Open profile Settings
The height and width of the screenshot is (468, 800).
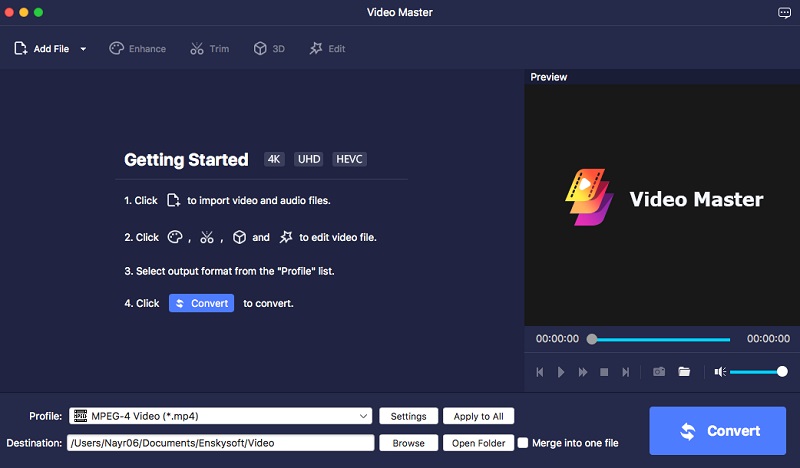point(408,416)
